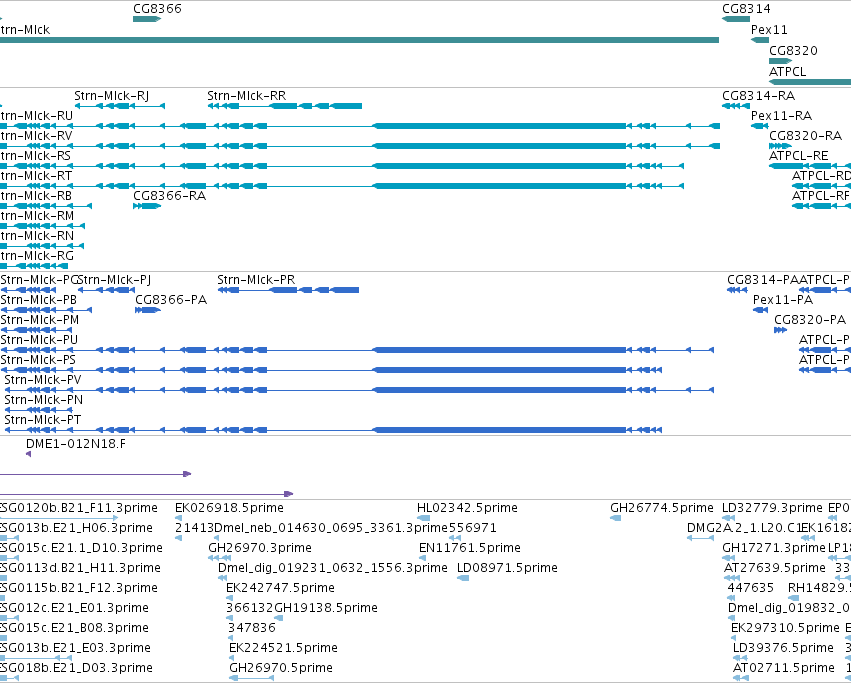851x683 pixels.
Task: Open the Strn-Mlck-PS protein label
Action: [x=38, y=360]
